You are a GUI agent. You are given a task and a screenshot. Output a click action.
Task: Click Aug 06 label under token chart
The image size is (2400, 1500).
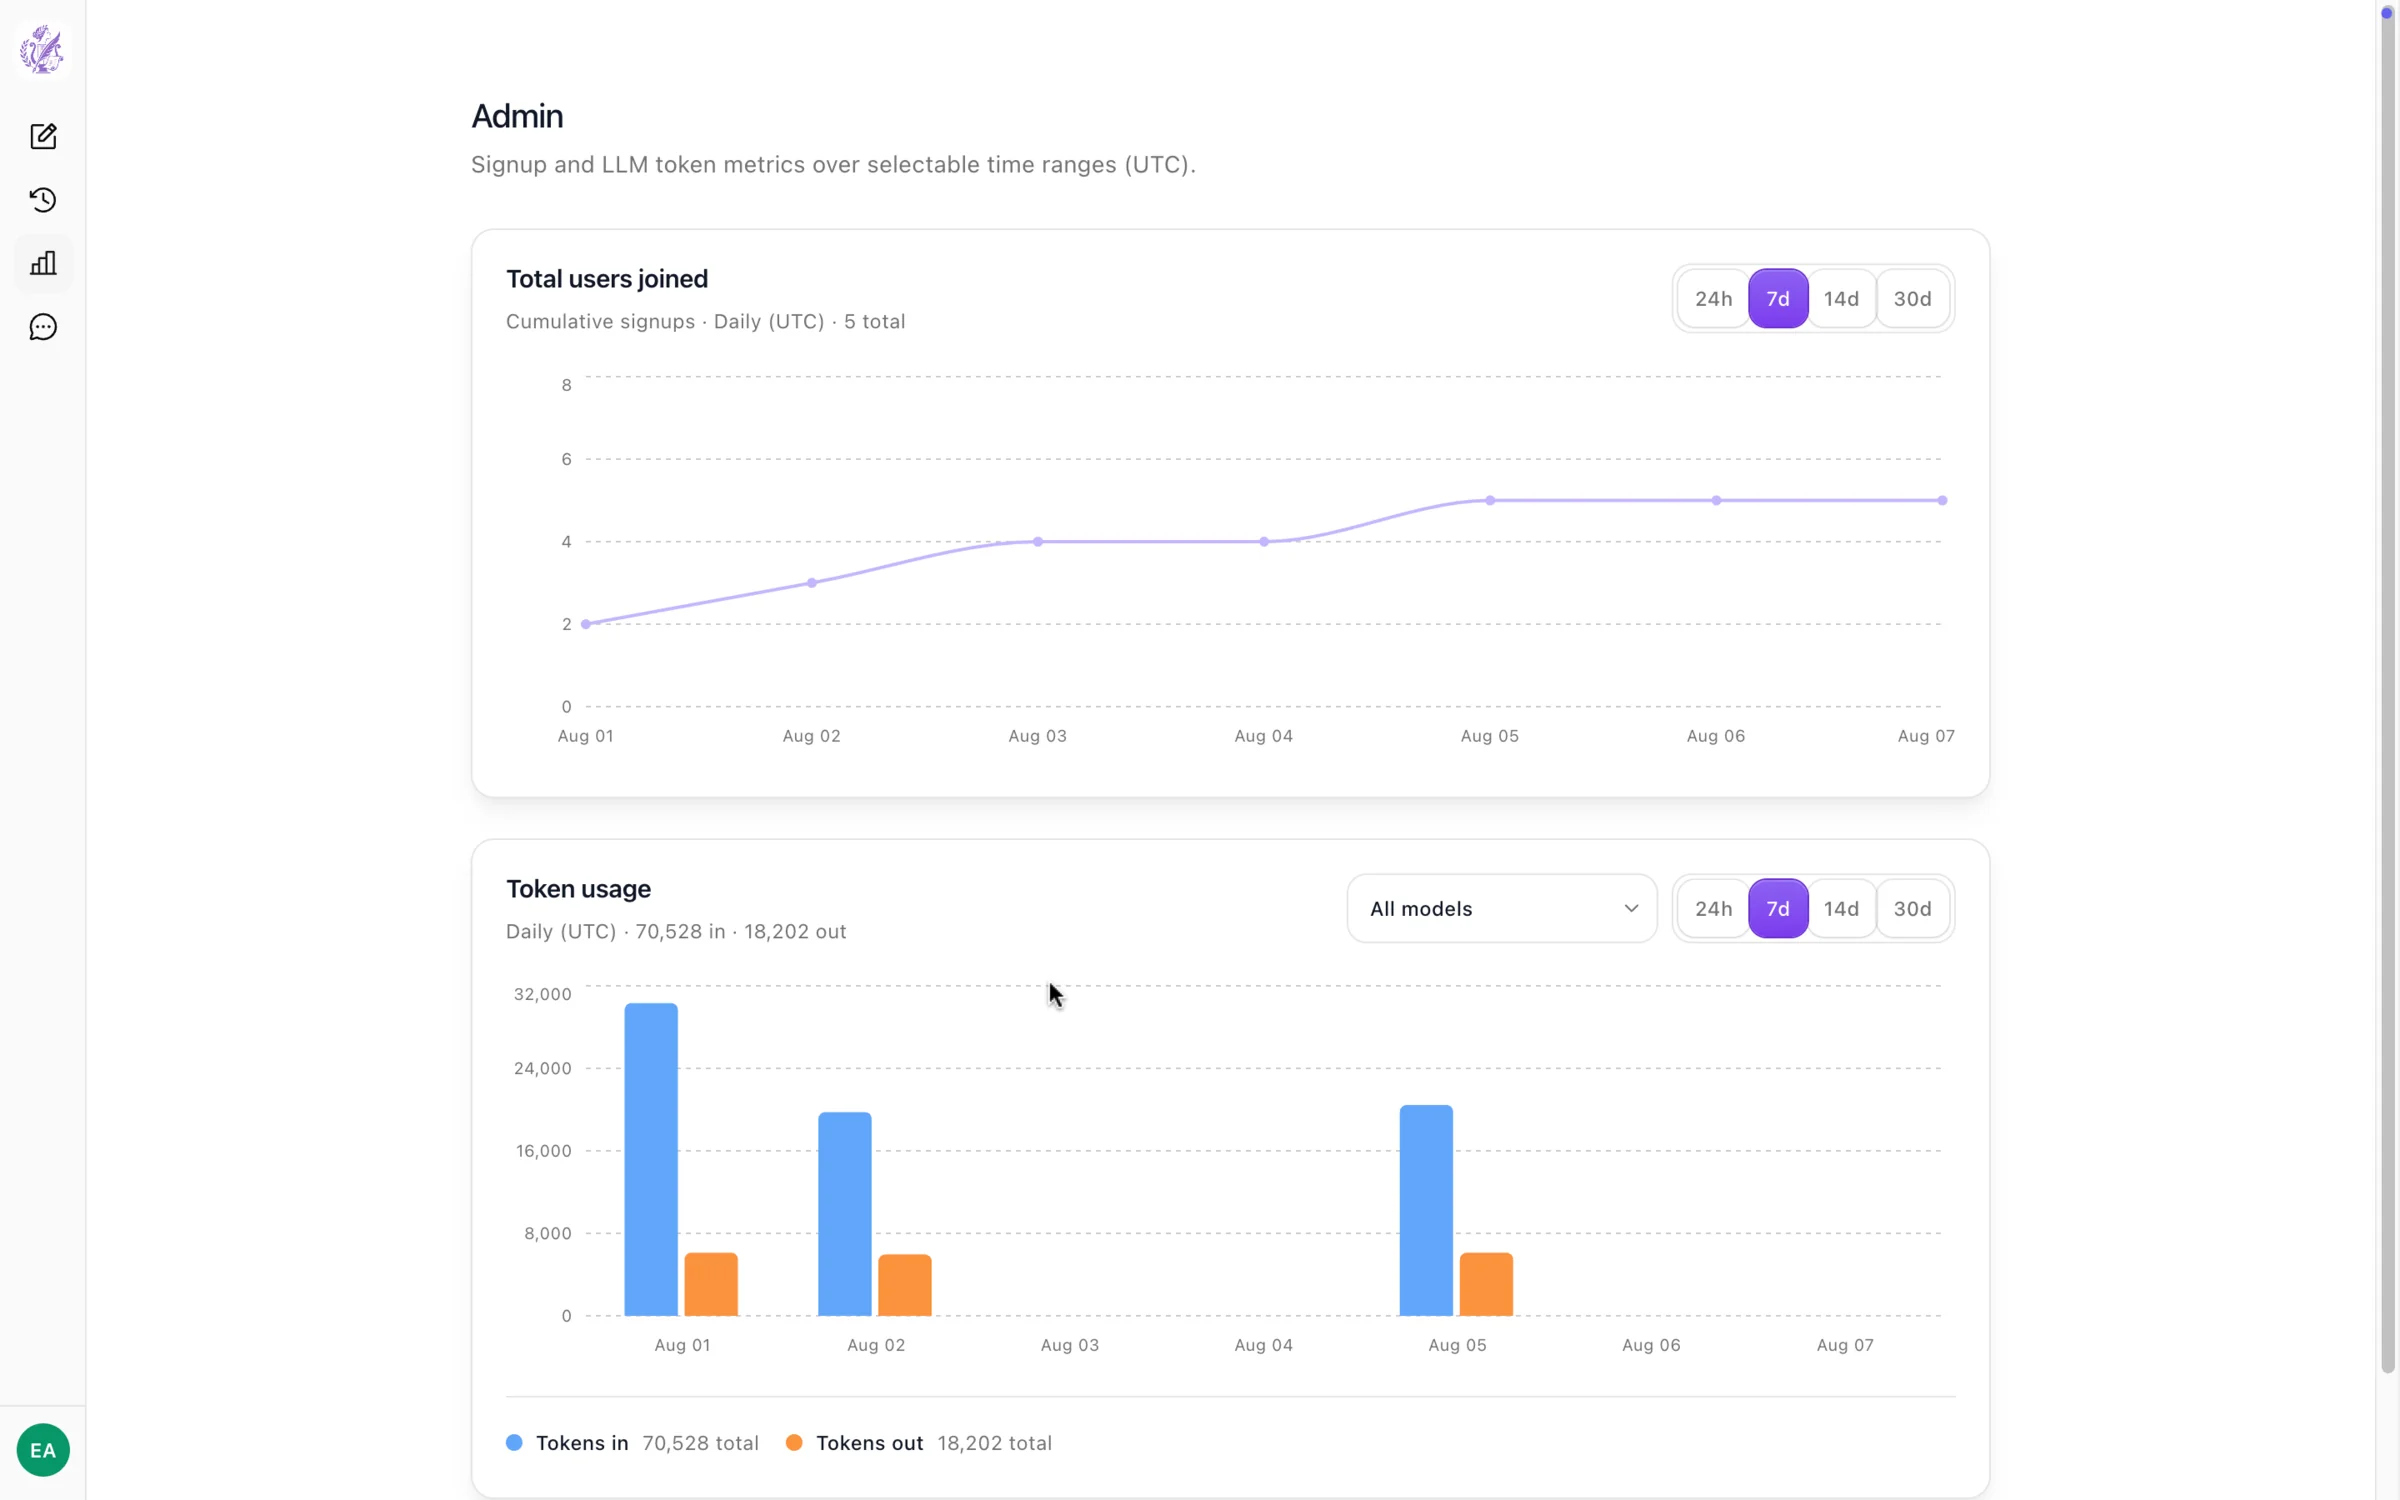[1651, 1345]
